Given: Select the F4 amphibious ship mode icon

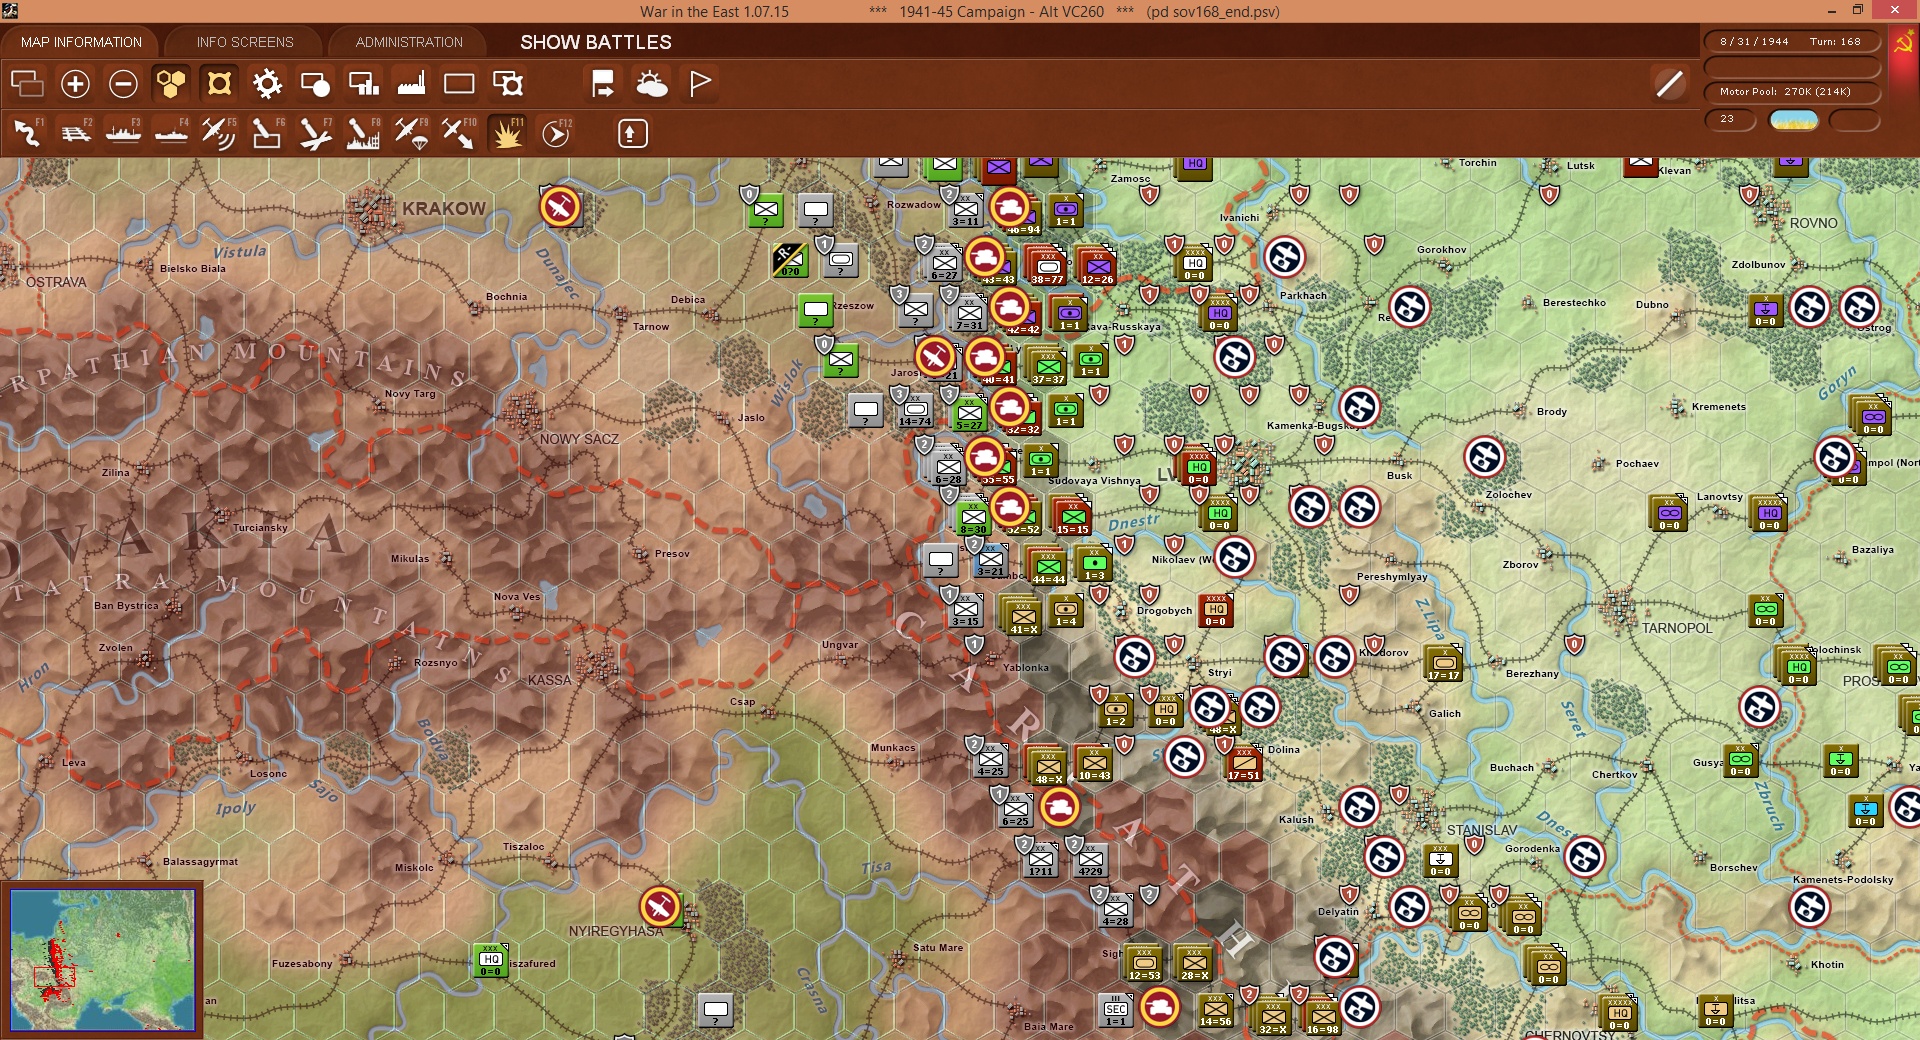Looking at the screenshot, I should [172, 133].
